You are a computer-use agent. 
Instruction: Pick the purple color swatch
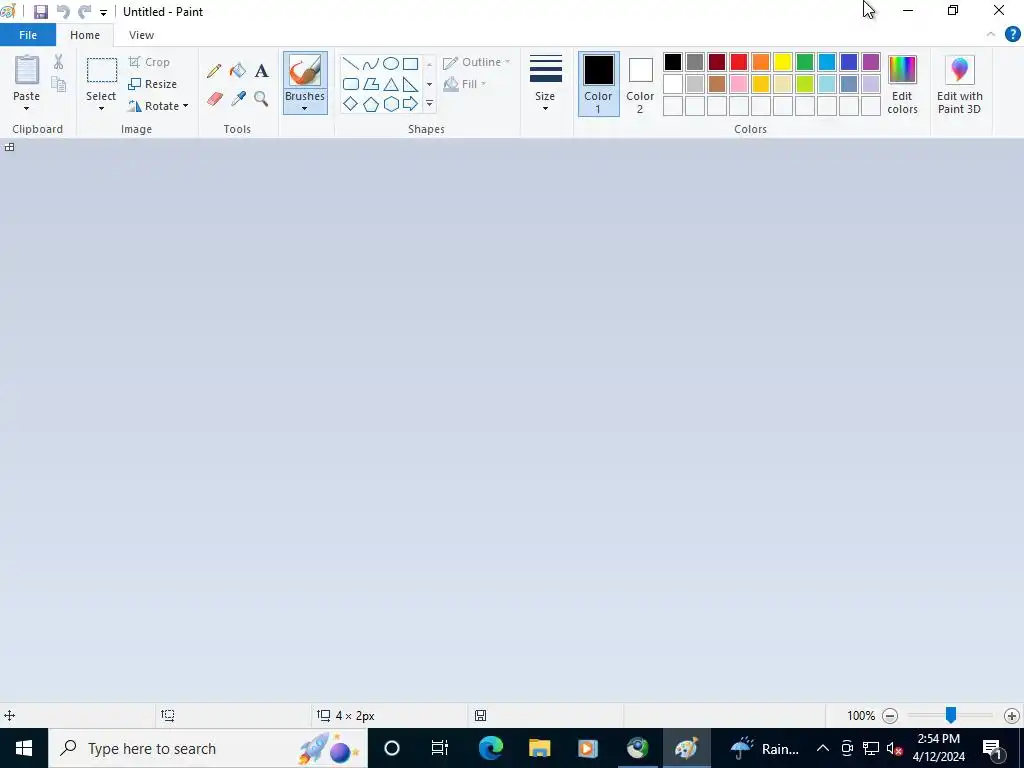871,62
